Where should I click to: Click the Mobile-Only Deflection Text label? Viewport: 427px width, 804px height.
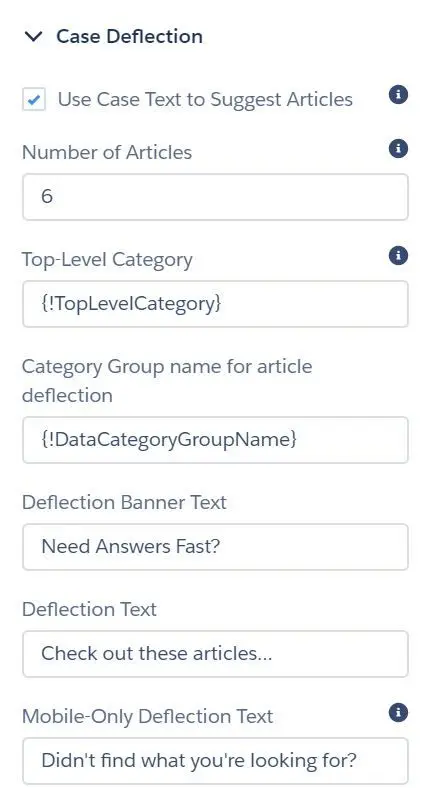coord(148,716)
